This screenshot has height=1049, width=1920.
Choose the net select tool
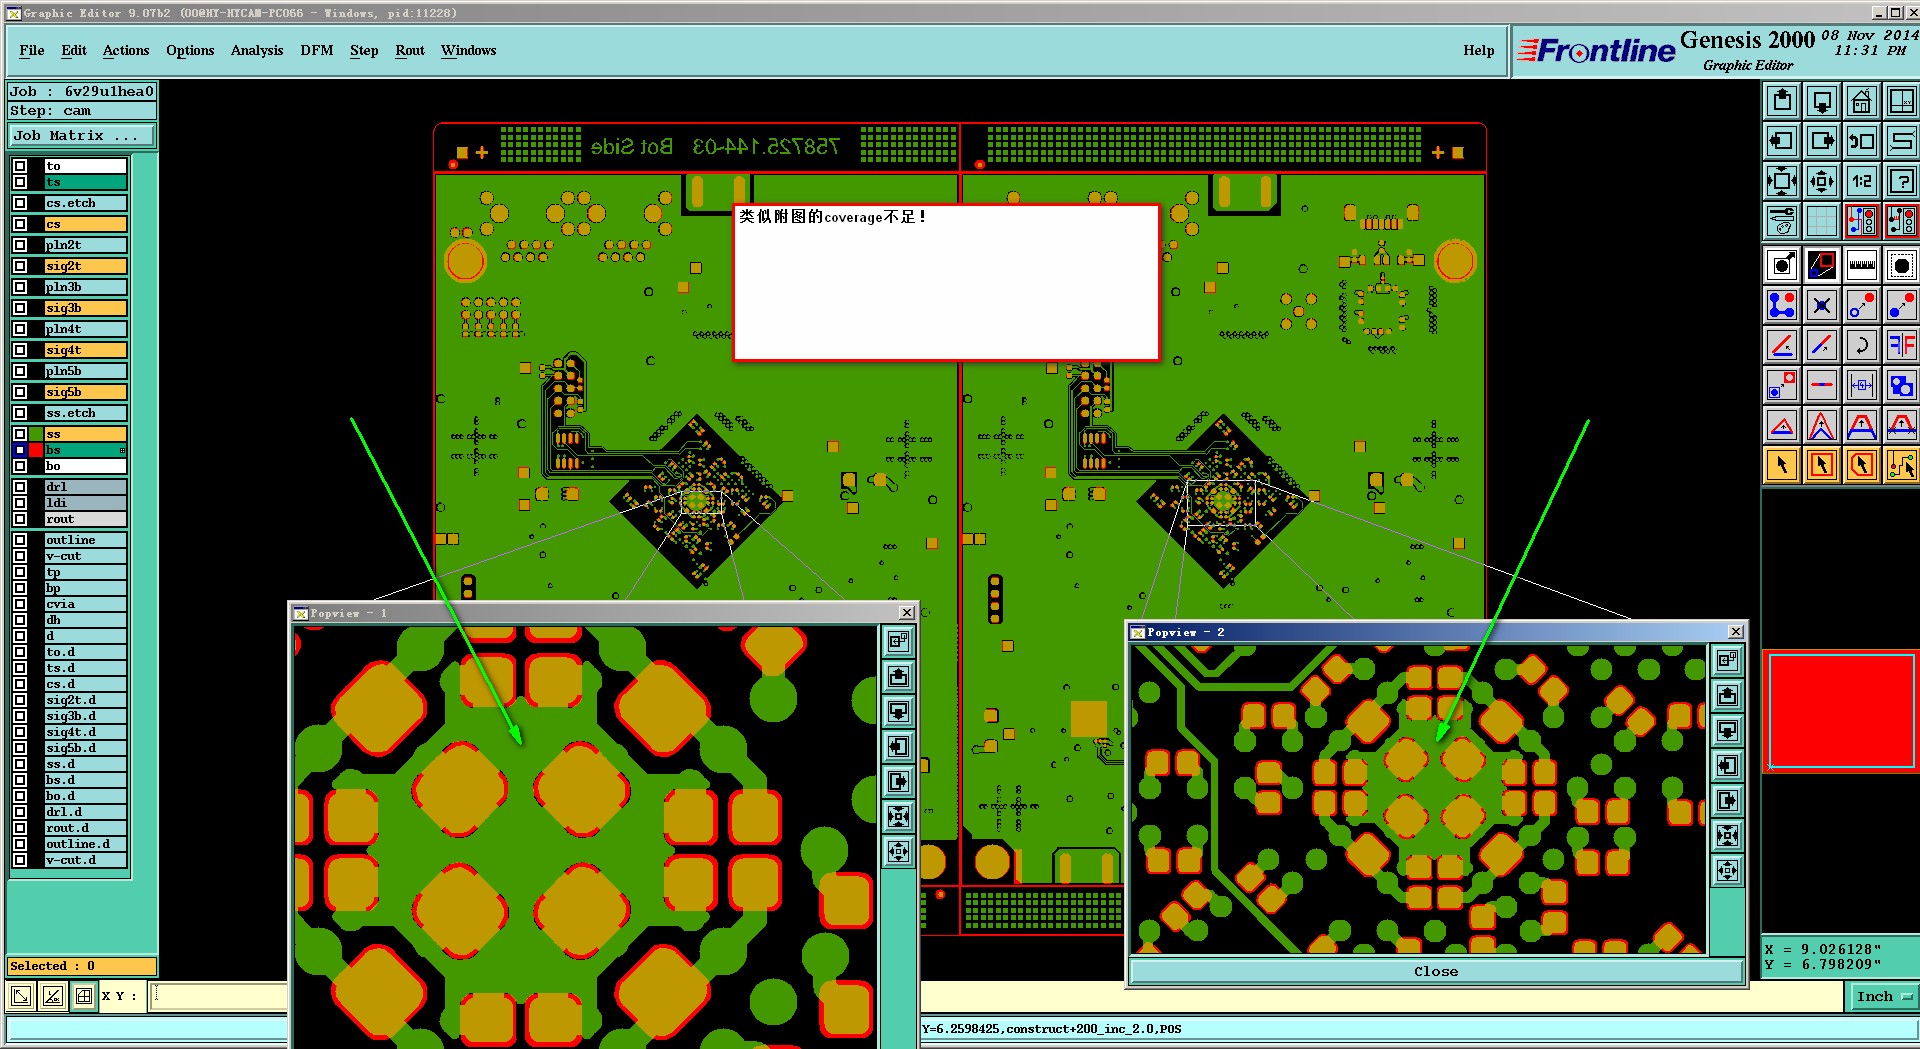coord(1902,465)
